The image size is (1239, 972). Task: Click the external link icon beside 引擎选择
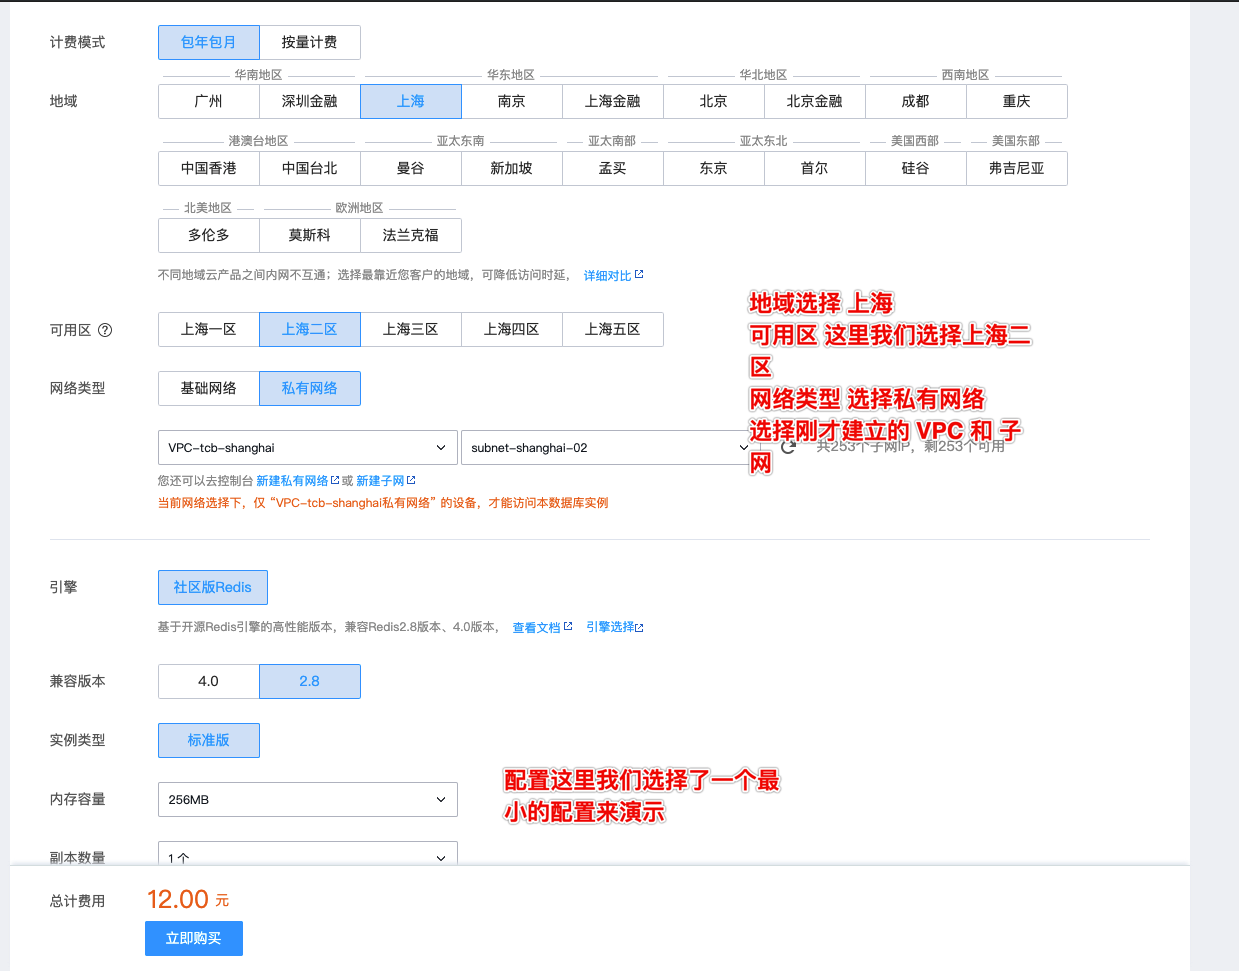(x=639, y=627)
